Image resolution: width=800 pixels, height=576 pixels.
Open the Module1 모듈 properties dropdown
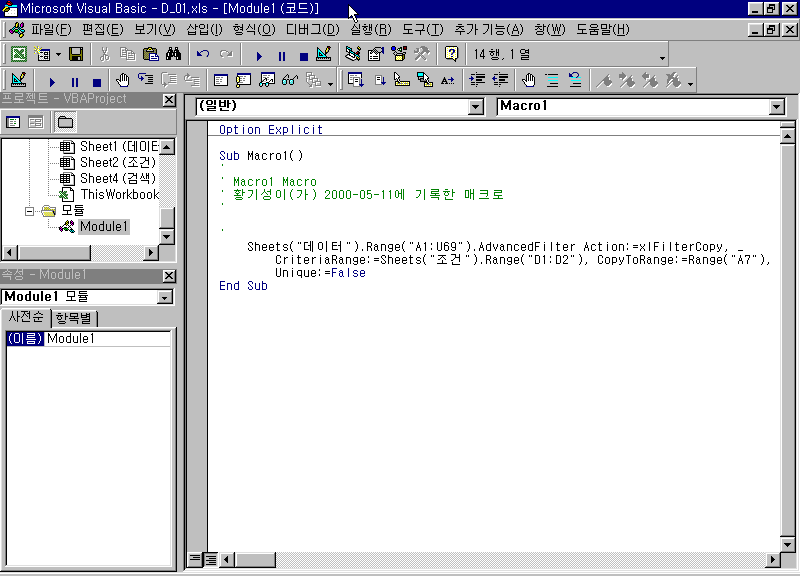pyautogui.click(x=164, y=297)
